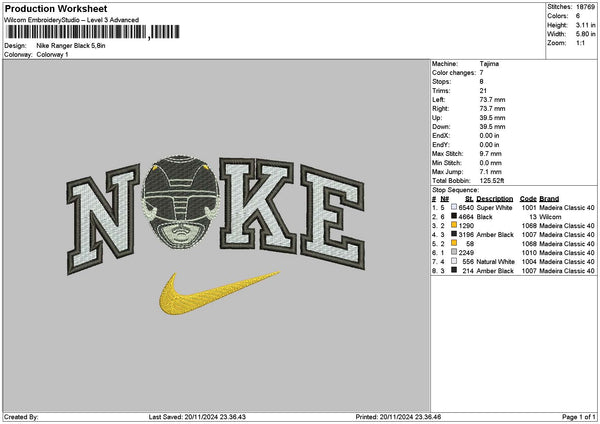Click the code 1001 in stop sequence
Image resolution: width=600 pixels, height=424 pixels.
click(529, 208)
